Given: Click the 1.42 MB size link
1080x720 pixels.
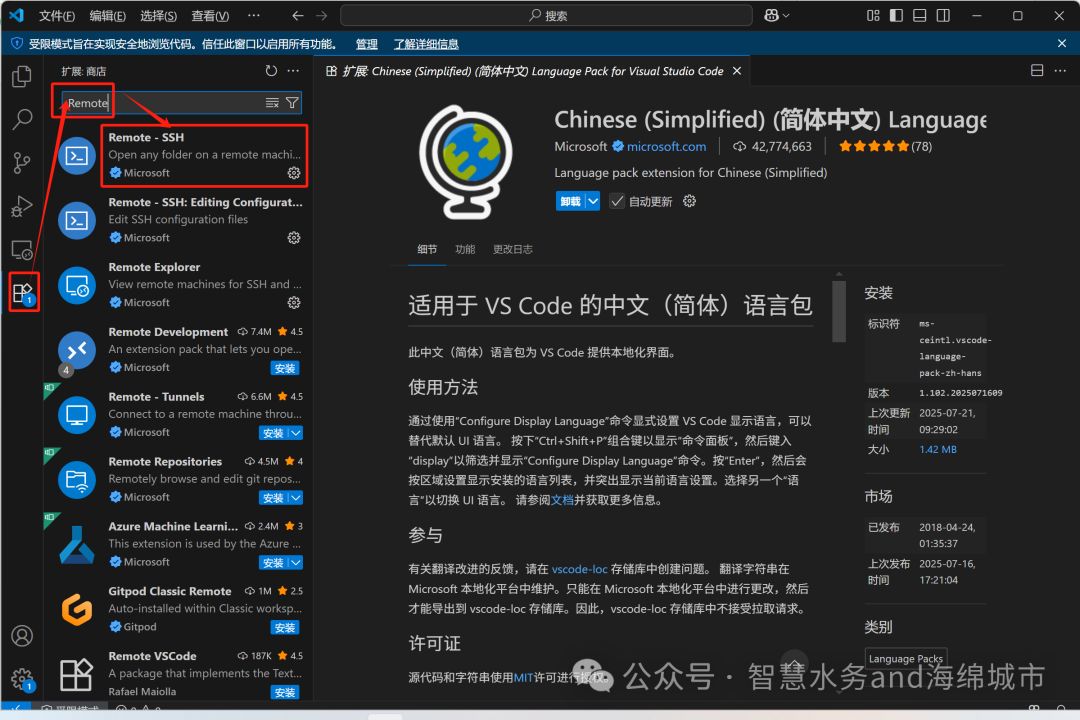Looking at the screenshot, I should tap(937, 449).
